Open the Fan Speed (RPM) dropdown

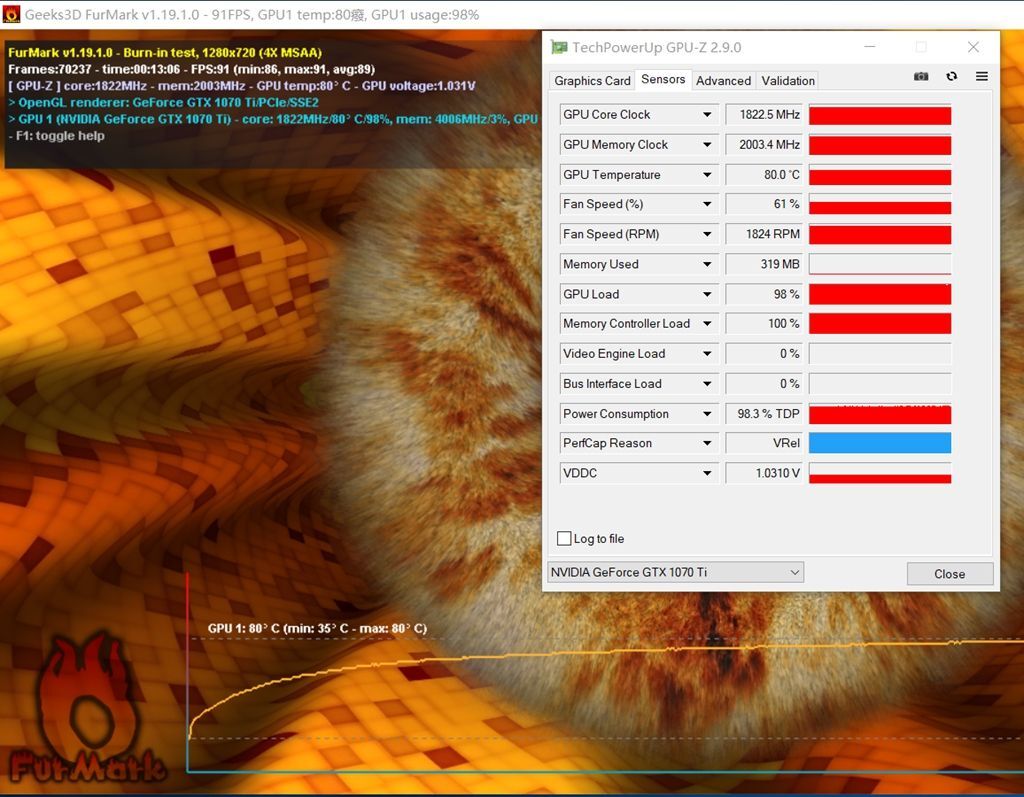[x=707, y=234]
